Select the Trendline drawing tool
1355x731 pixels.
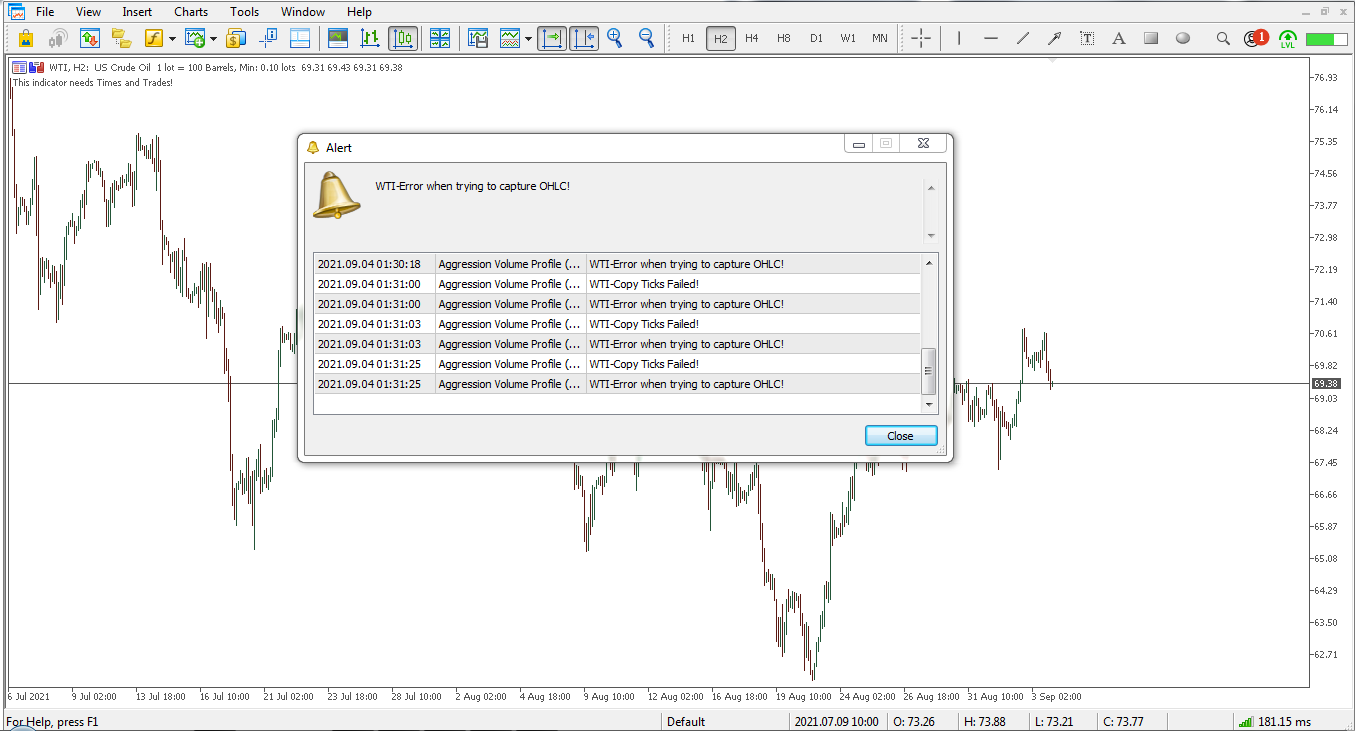[x=1023, y=39]
